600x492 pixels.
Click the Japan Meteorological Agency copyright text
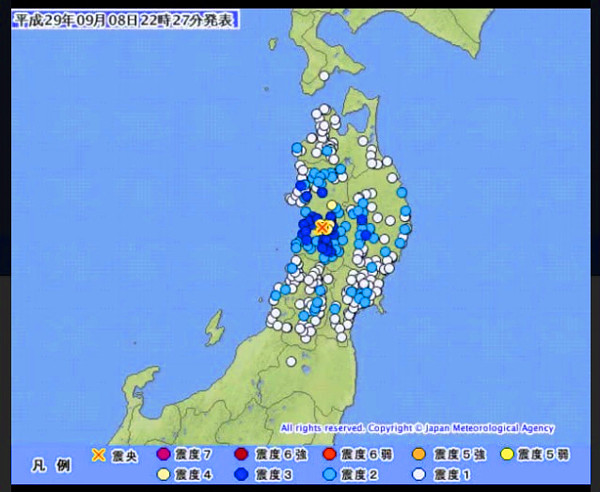point(417,428)
